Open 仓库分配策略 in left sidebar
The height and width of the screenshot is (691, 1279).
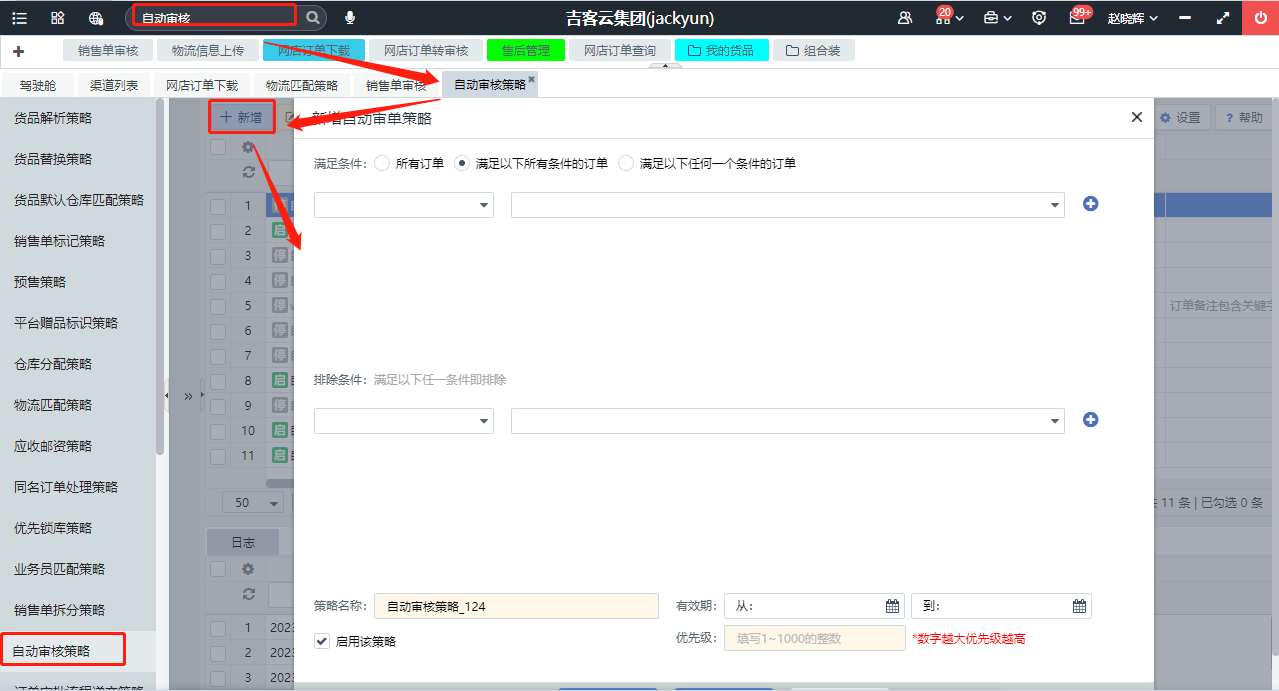pos(53,364)
